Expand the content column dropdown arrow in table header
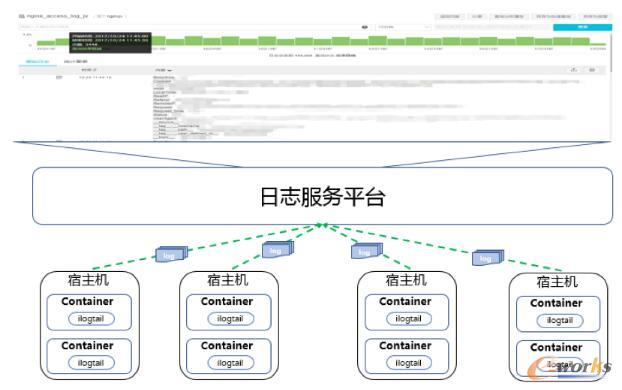The height and width of the screenshot is (390, 622). tap(169, 70)
